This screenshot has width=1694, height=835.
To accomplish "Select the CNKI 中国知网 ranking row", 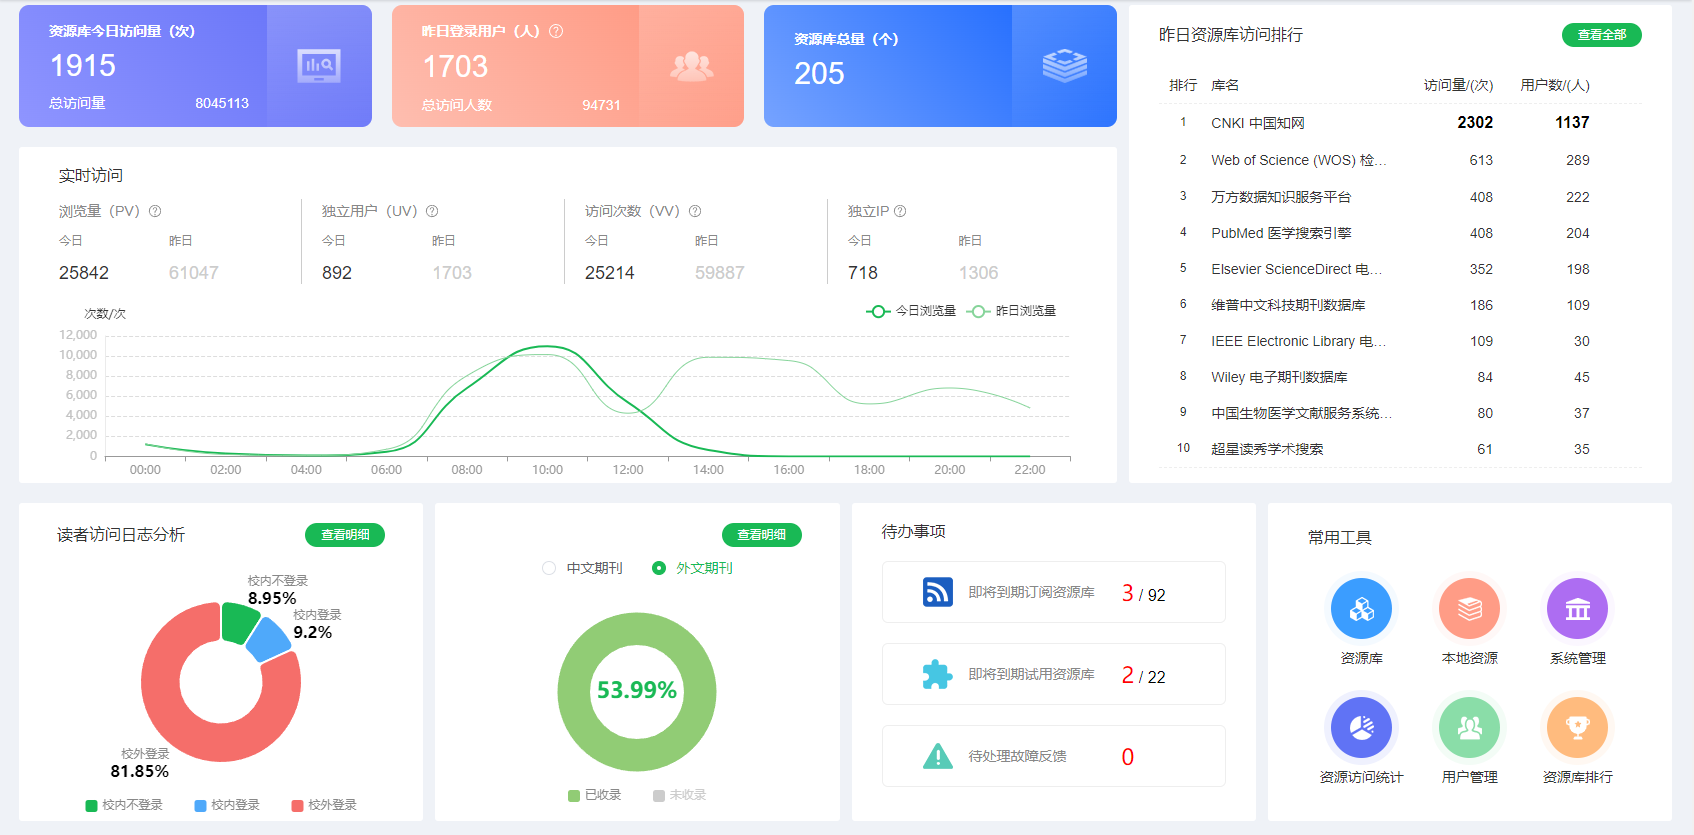I will click(1400, 123).
